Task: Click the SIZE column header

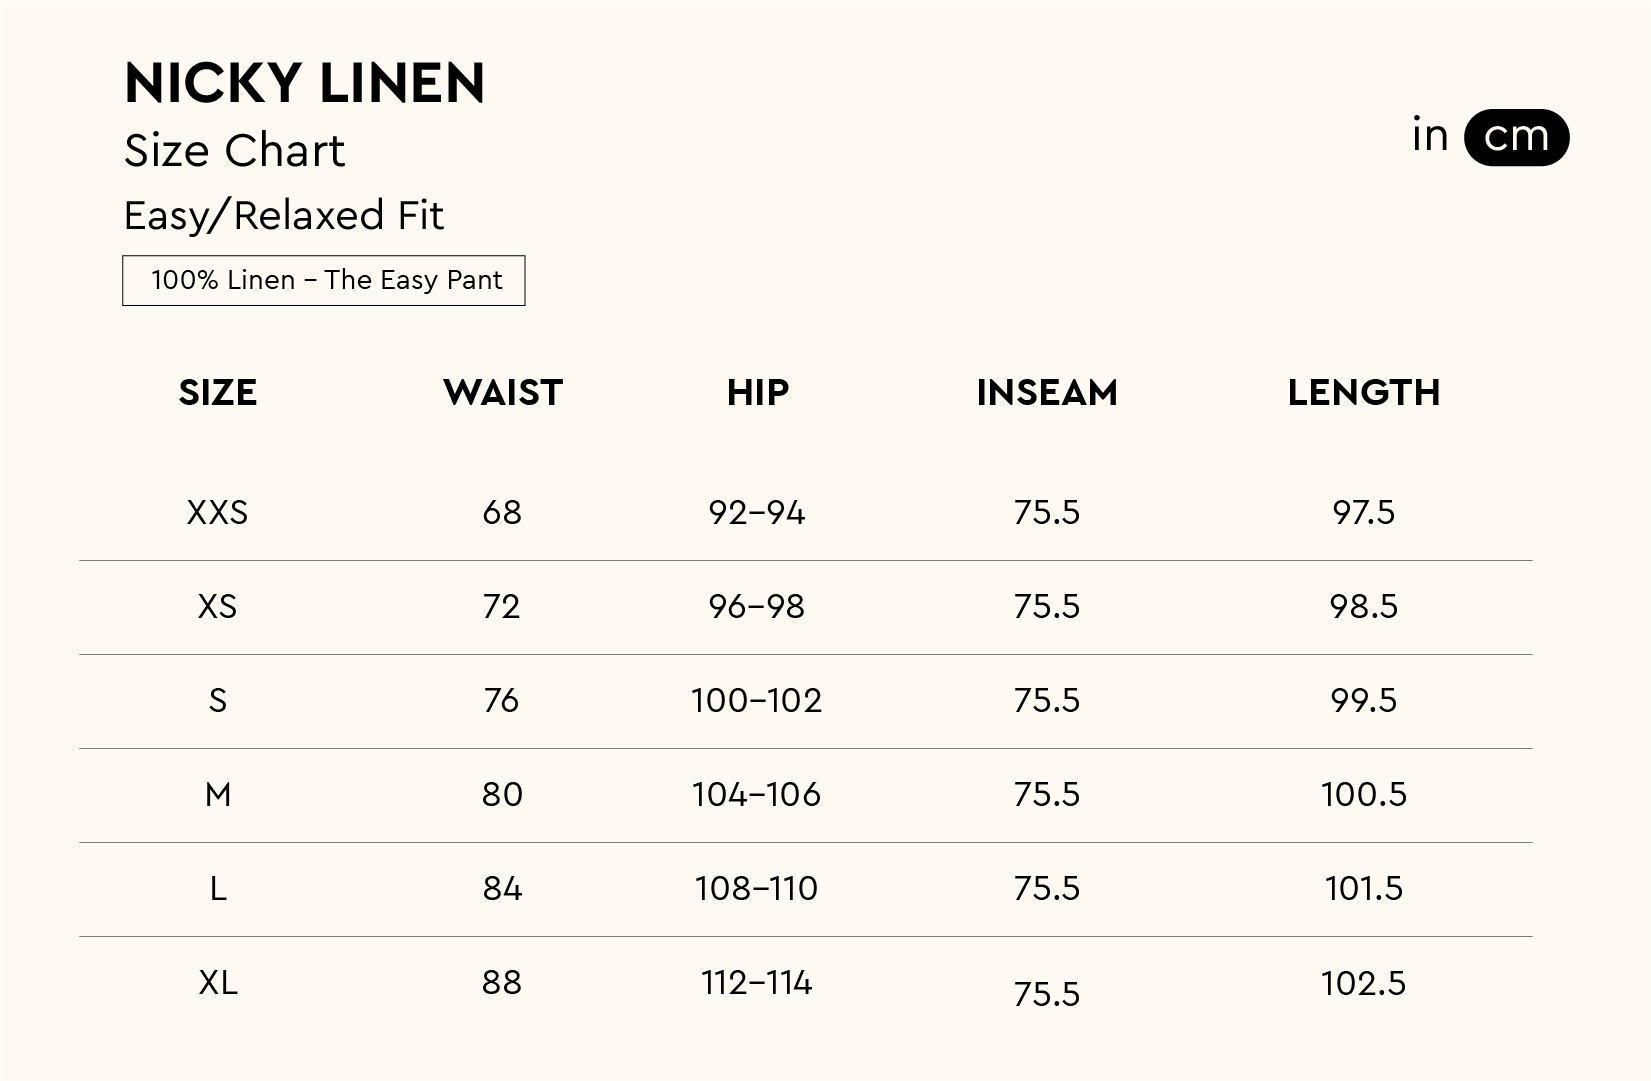Action: (x=218, y=392)
